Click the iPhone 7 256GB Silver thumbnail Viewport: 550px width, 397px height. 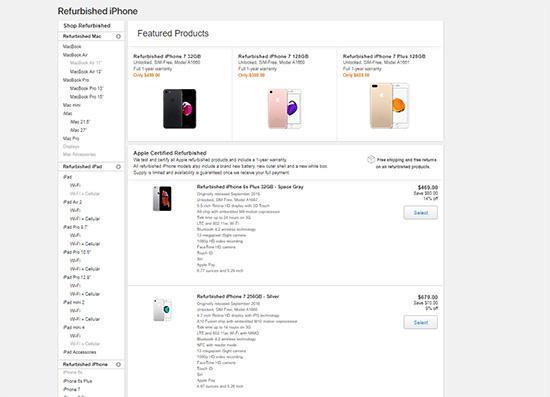click(x=162, y=309)
